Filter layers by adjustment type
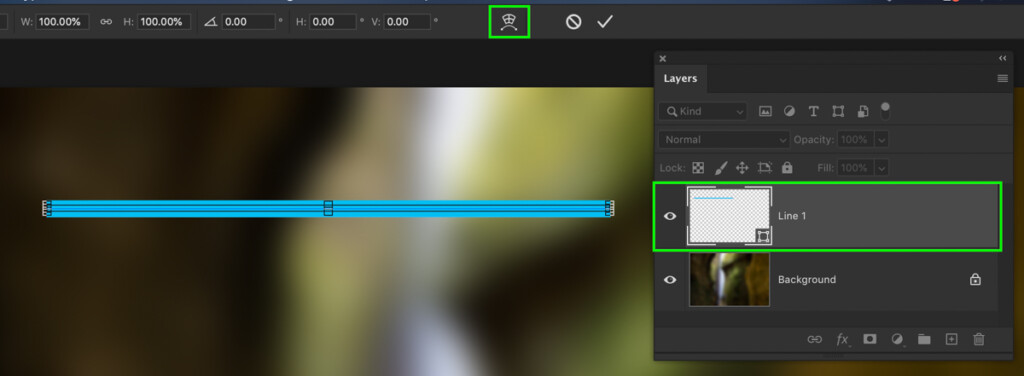The width and height of the screenshot is (1024, 376). 790,112
